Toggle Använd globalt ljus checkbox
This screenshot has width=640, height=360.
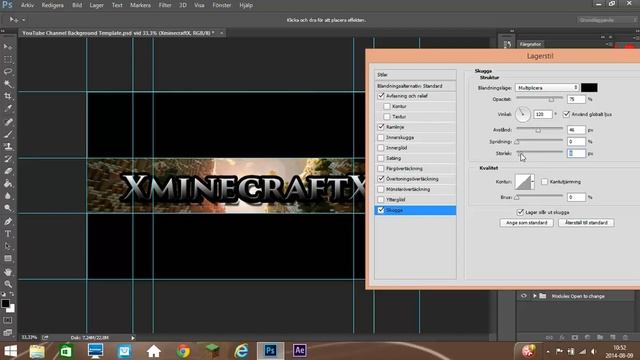click(x=566, y=114)
